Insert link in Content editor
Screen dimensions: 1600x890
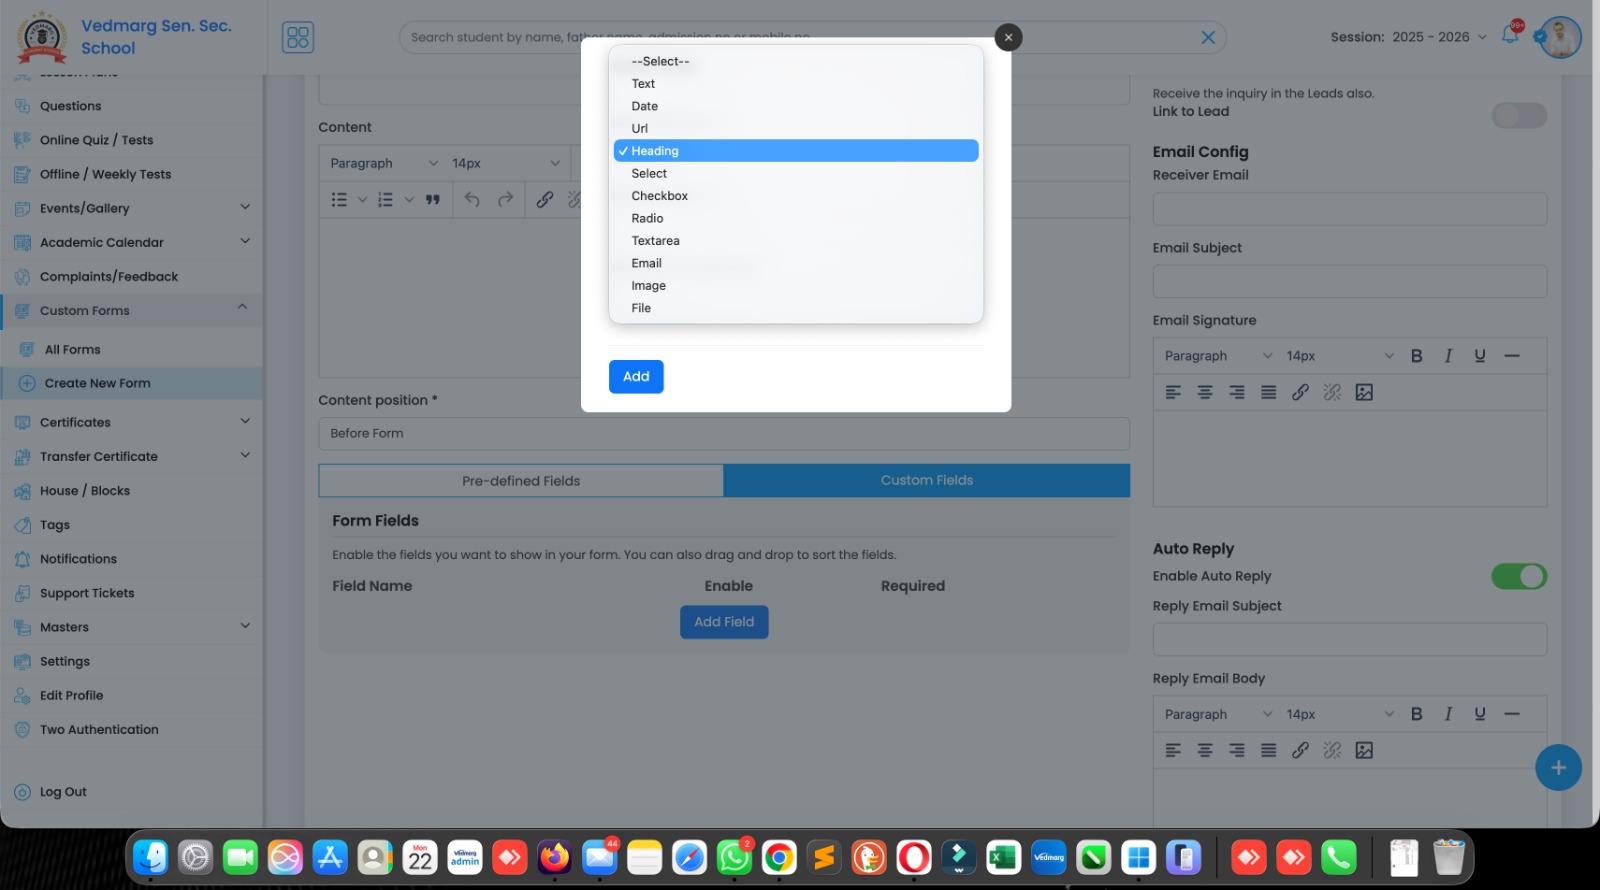(x=545, y=200)
